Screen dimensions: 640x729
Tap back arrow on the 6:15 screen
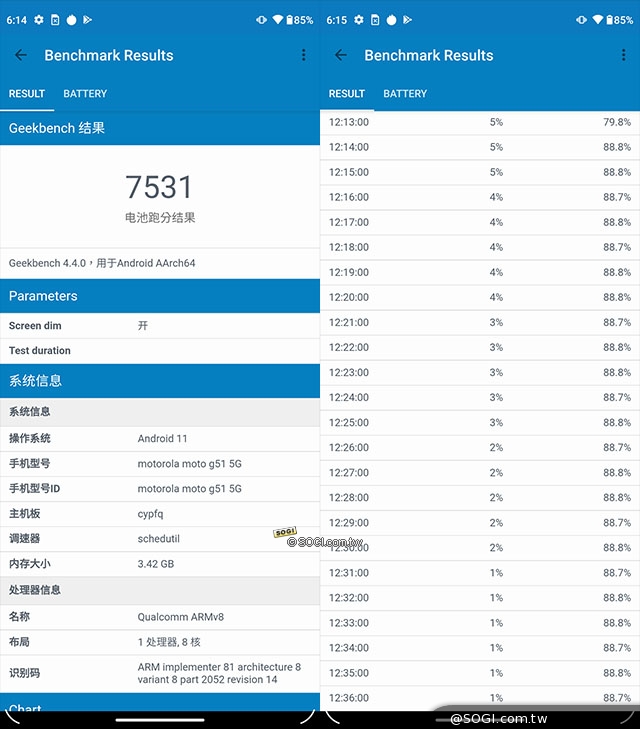tap(341, 56)
